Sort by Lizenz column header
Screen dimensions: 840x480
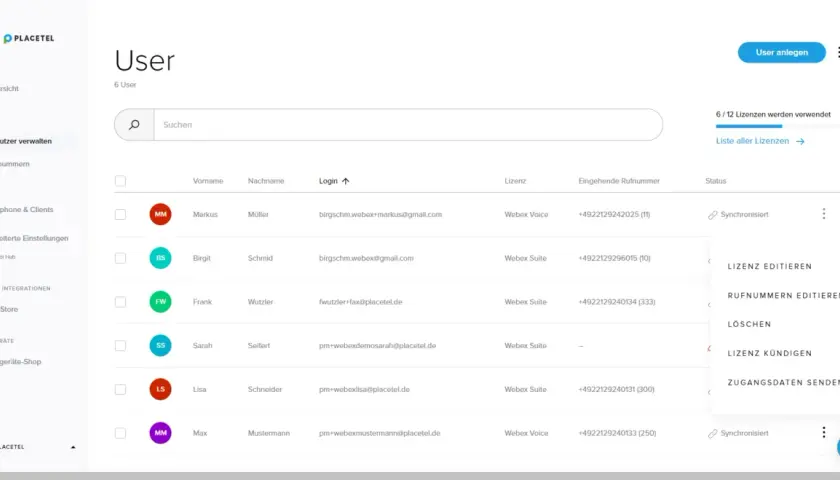[x=515, y=181]
